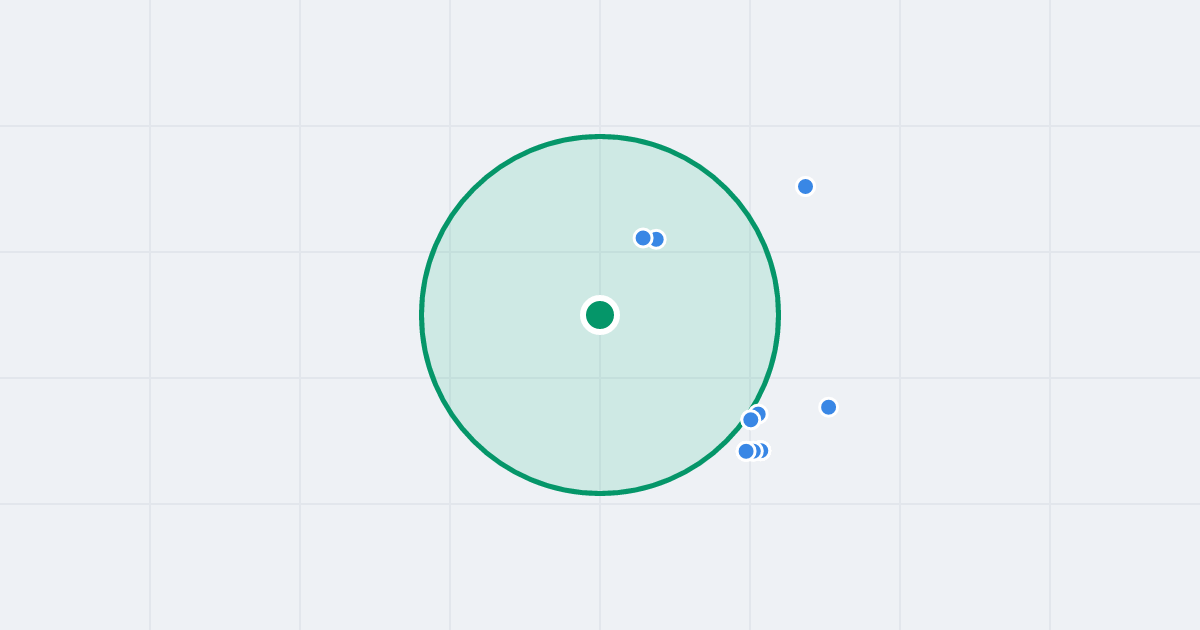Click the rightmost point of the green circle outline
Screen dimensions: 1200x630
click(x=778, y=315)
